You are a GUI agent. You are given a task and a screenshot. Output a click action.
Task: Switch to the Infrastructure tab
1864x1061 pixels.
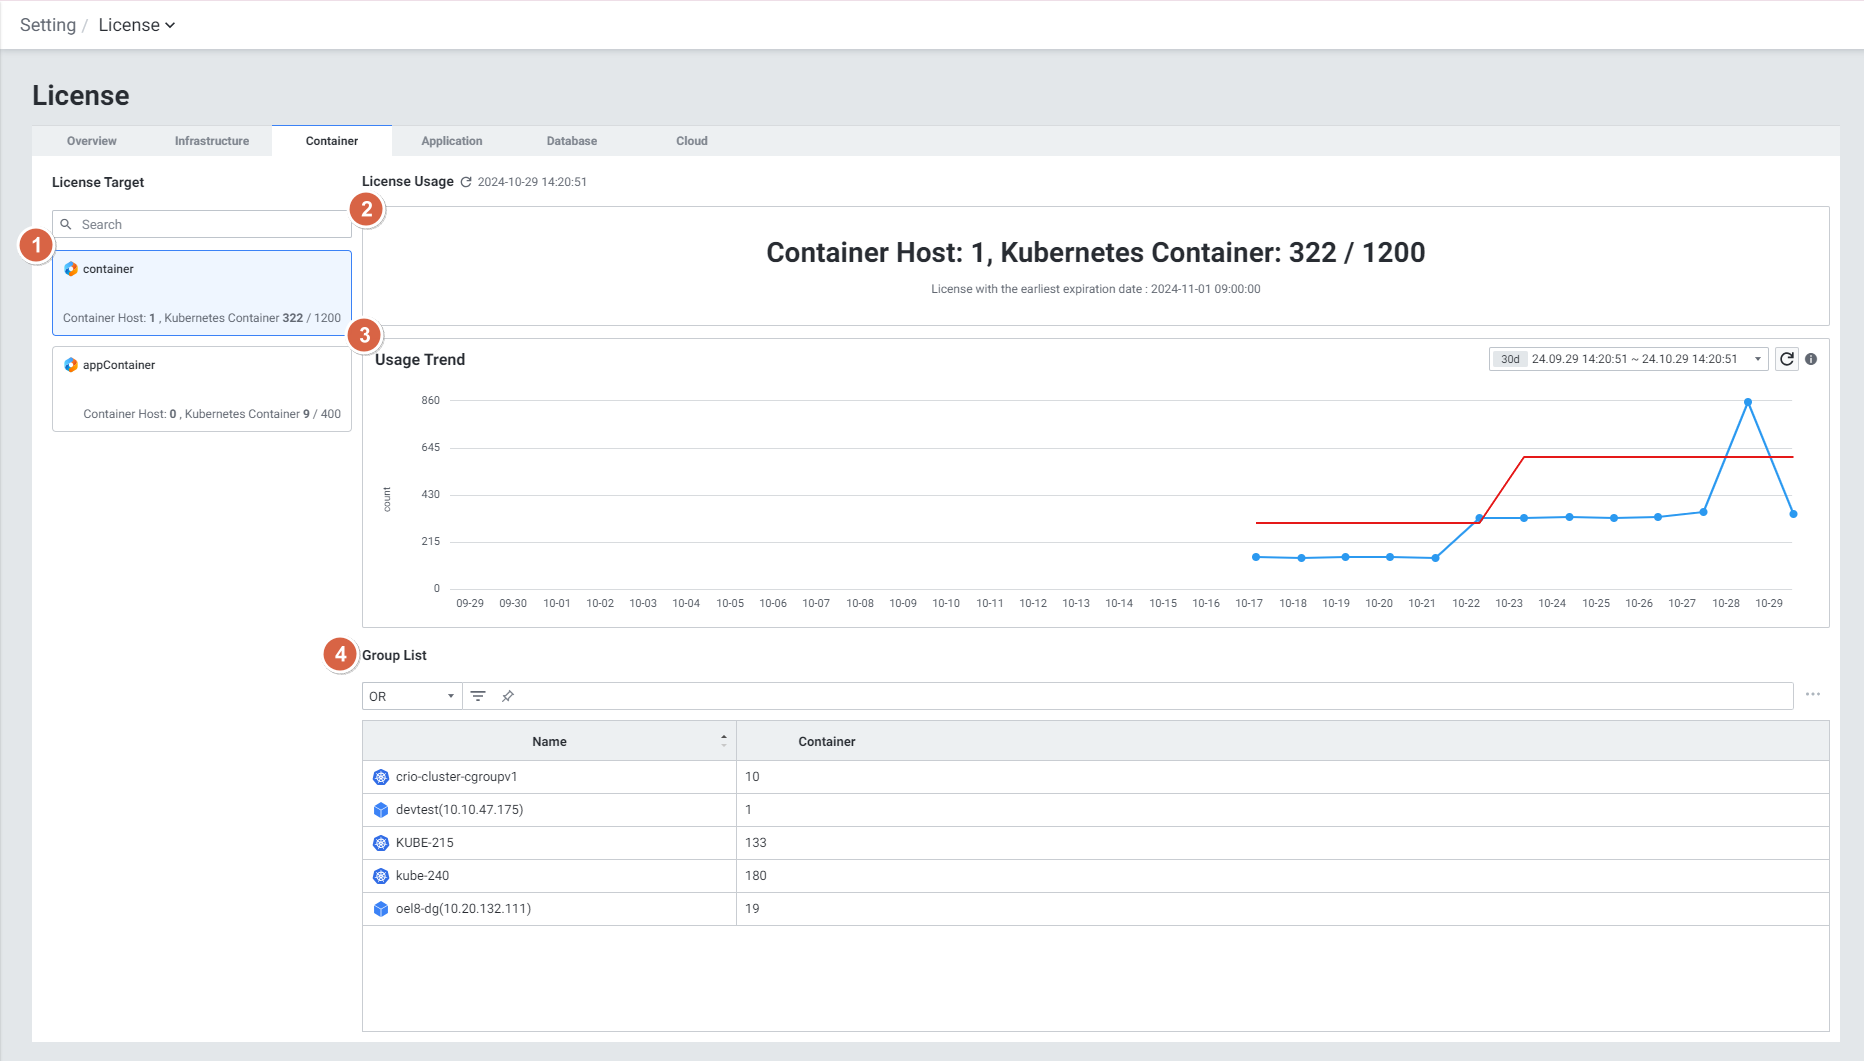[212, 141]
